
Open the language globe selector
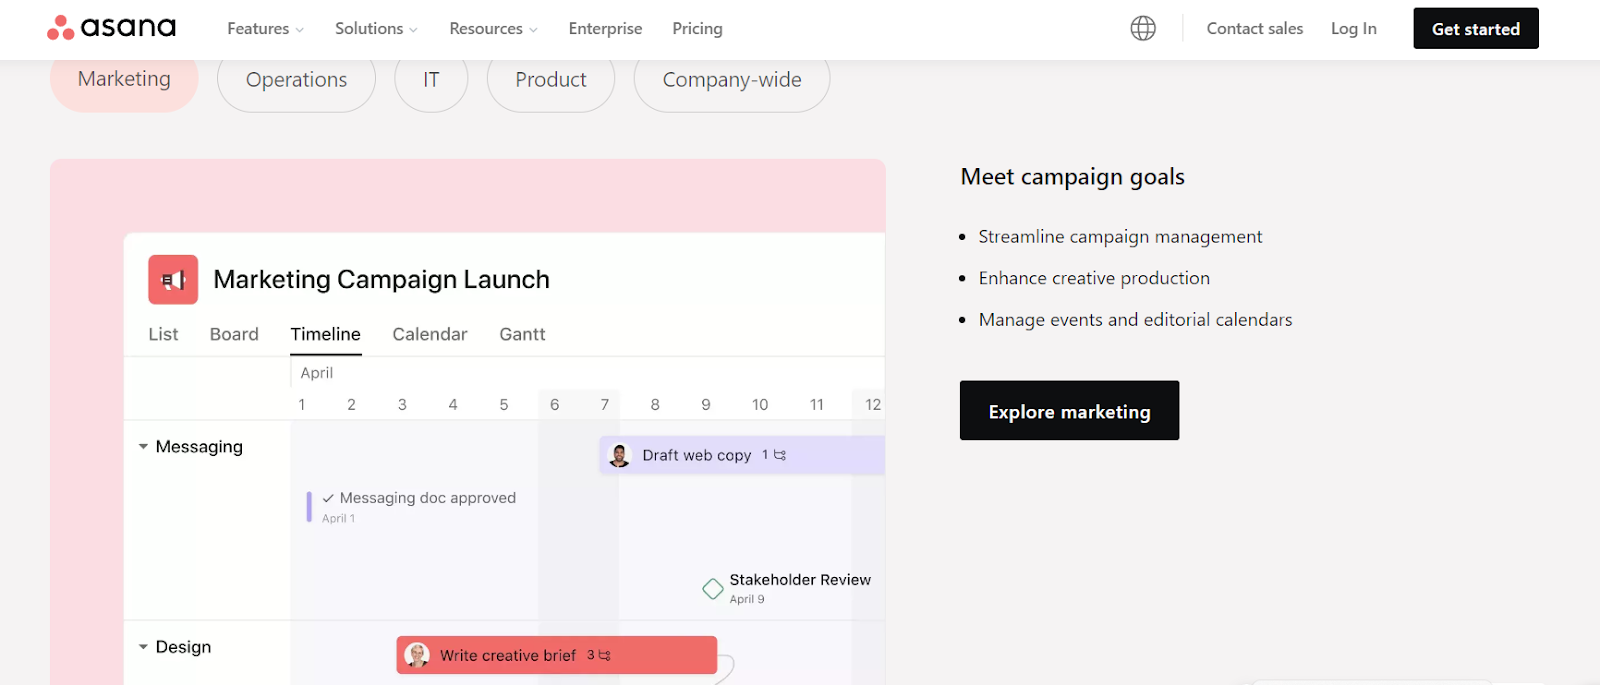1143,28
